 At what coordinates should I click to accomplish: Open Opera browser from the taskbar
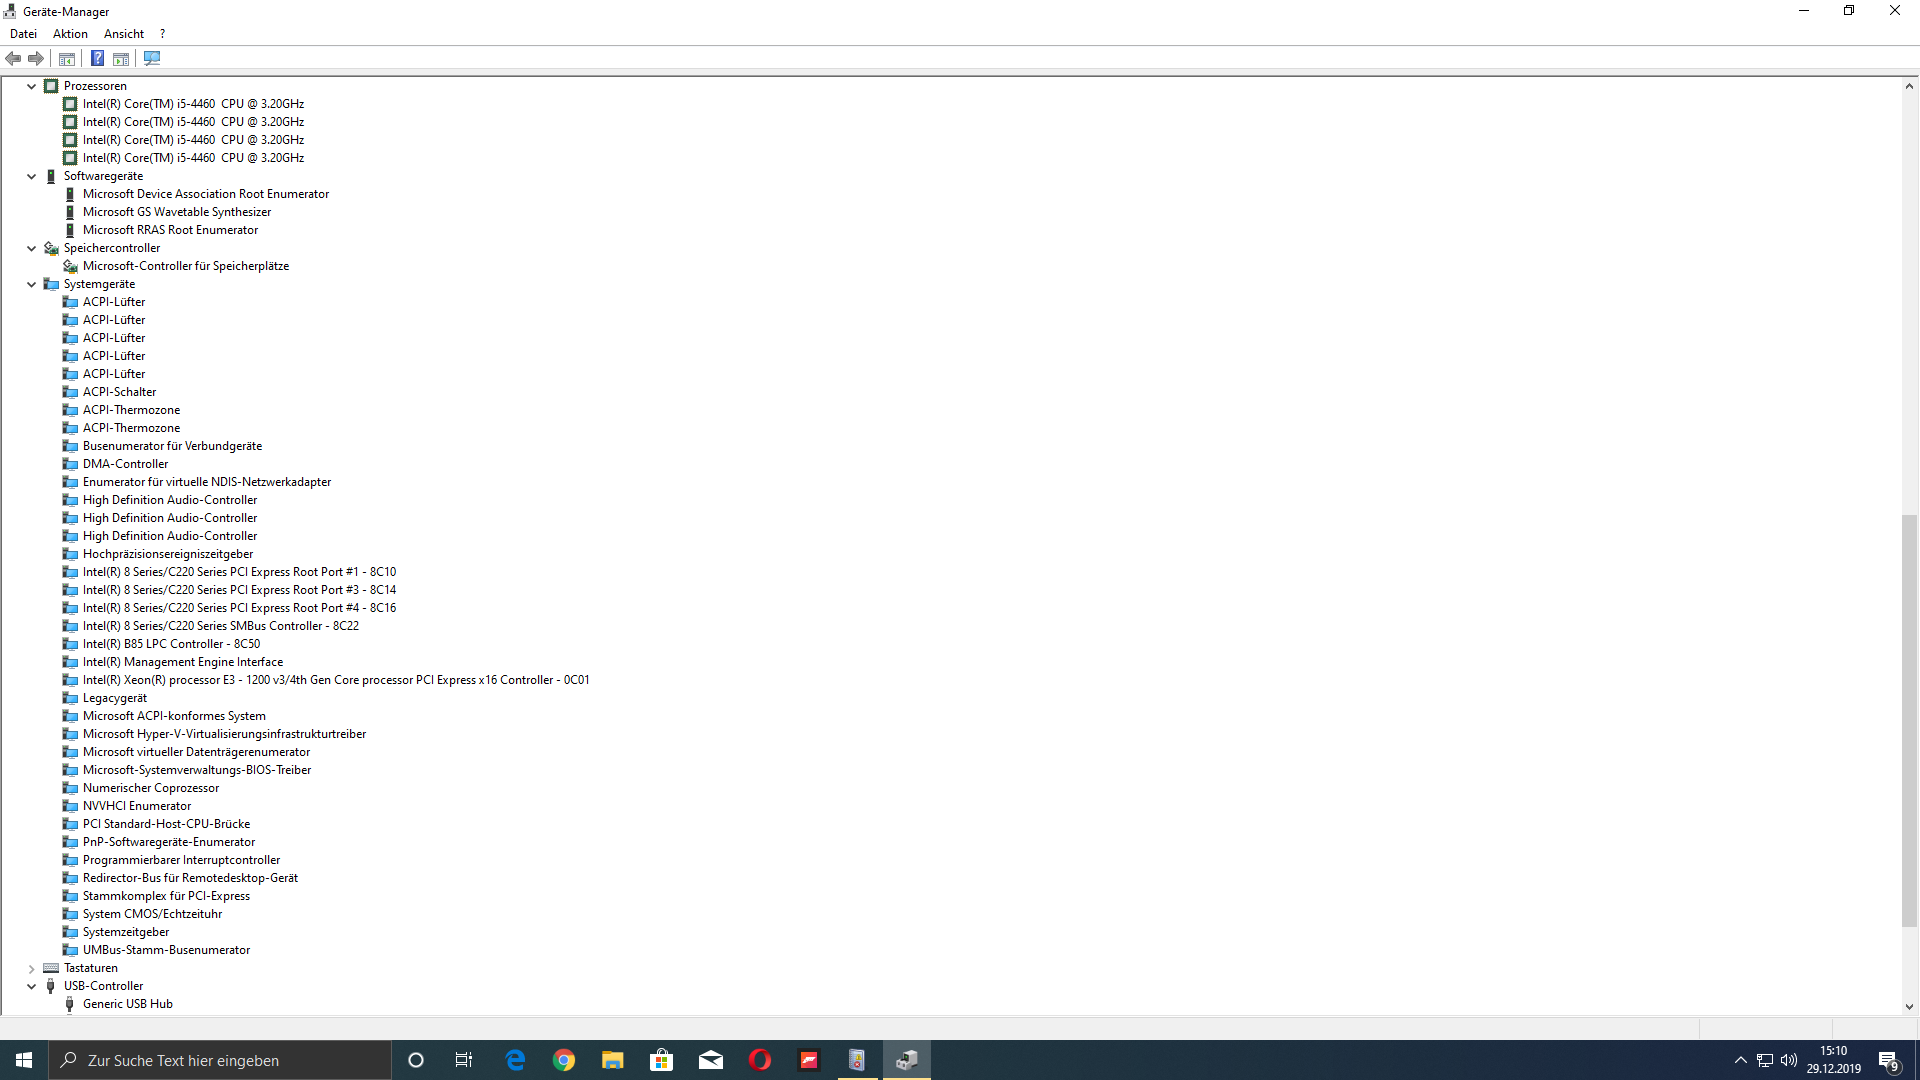click(760, 1060)
